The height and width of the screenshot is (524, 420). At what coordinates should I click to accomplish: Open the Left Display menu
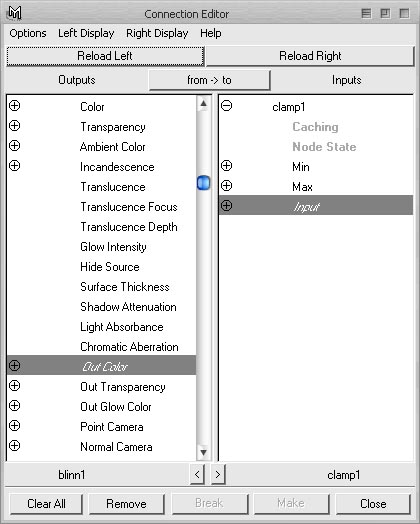[x=86, y=33]
